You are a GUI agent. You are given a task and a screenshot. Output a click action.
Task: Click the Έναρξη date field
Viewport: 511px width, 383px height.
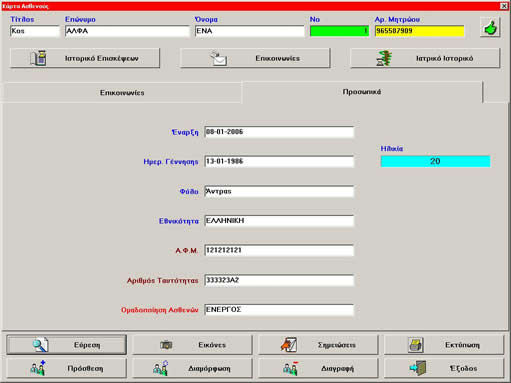(279, 132)
